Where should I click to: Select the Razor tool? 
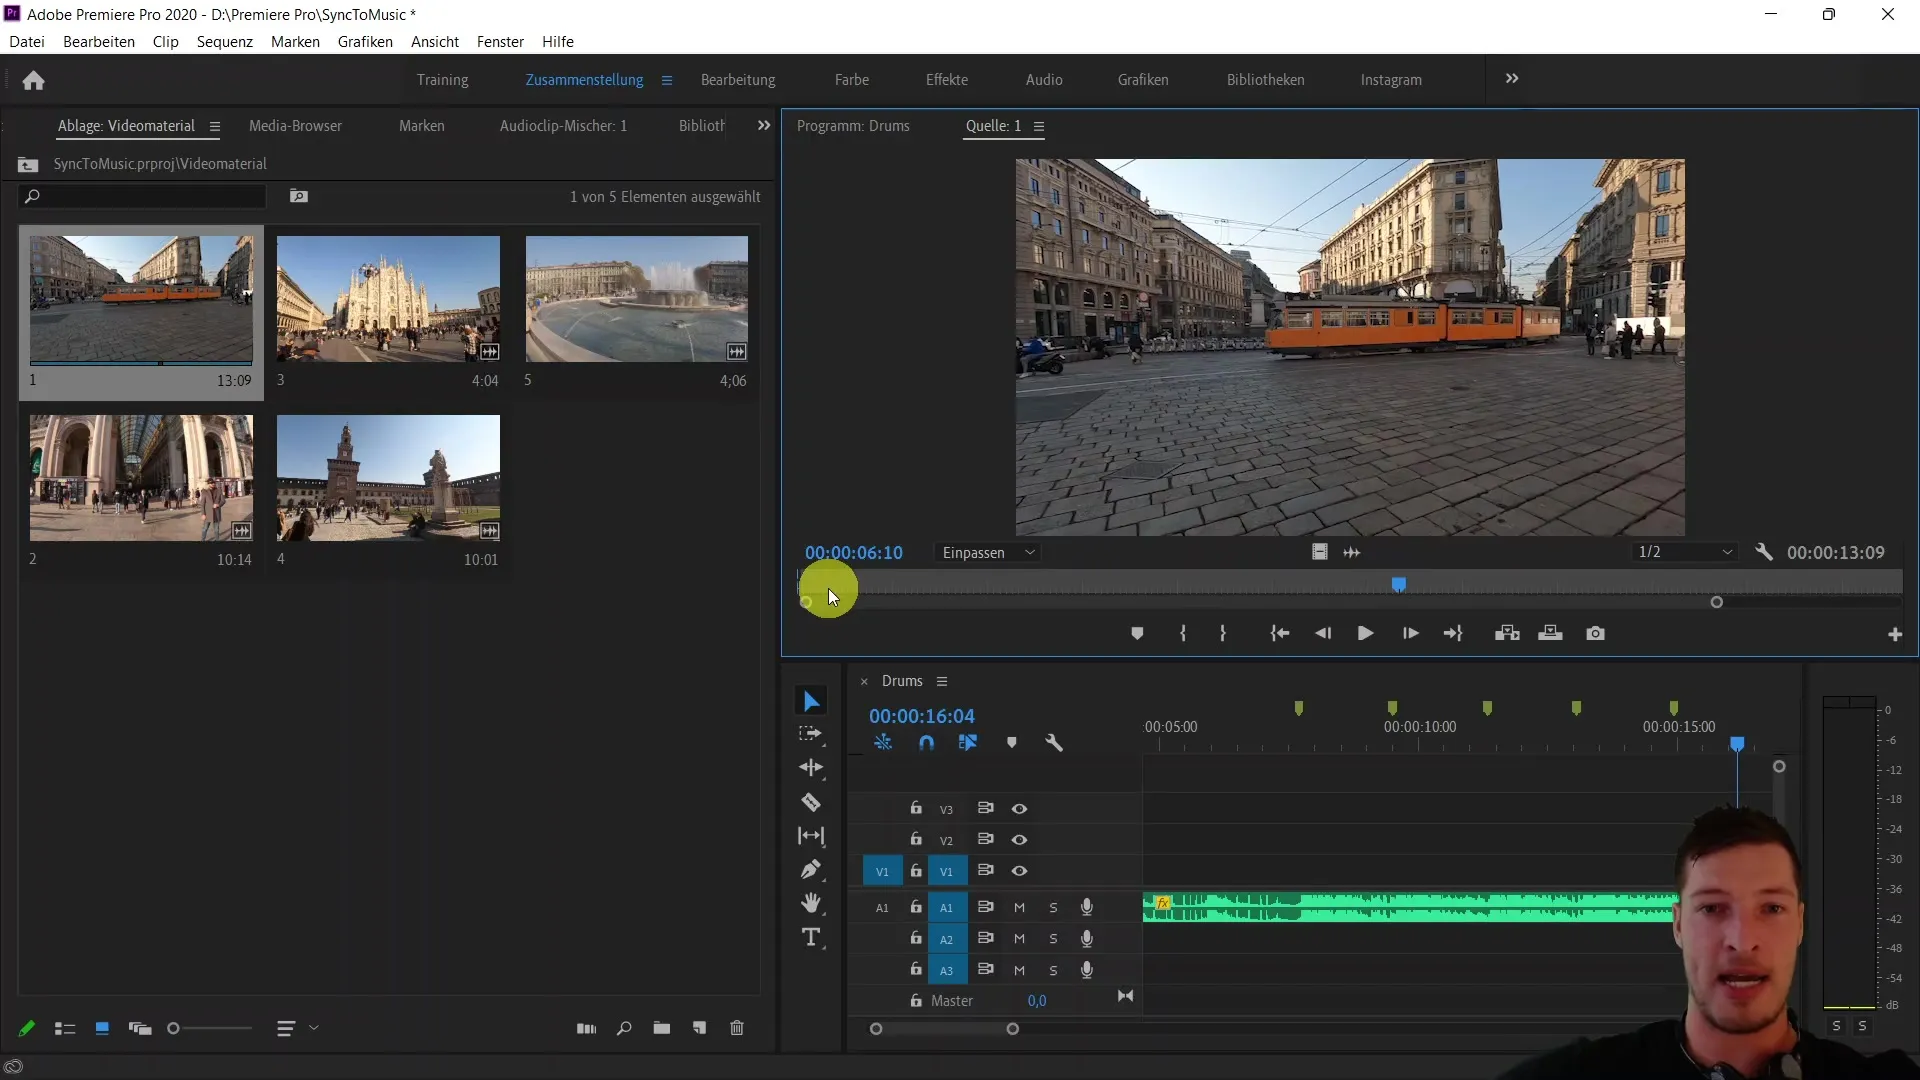[x=811, y=802]
